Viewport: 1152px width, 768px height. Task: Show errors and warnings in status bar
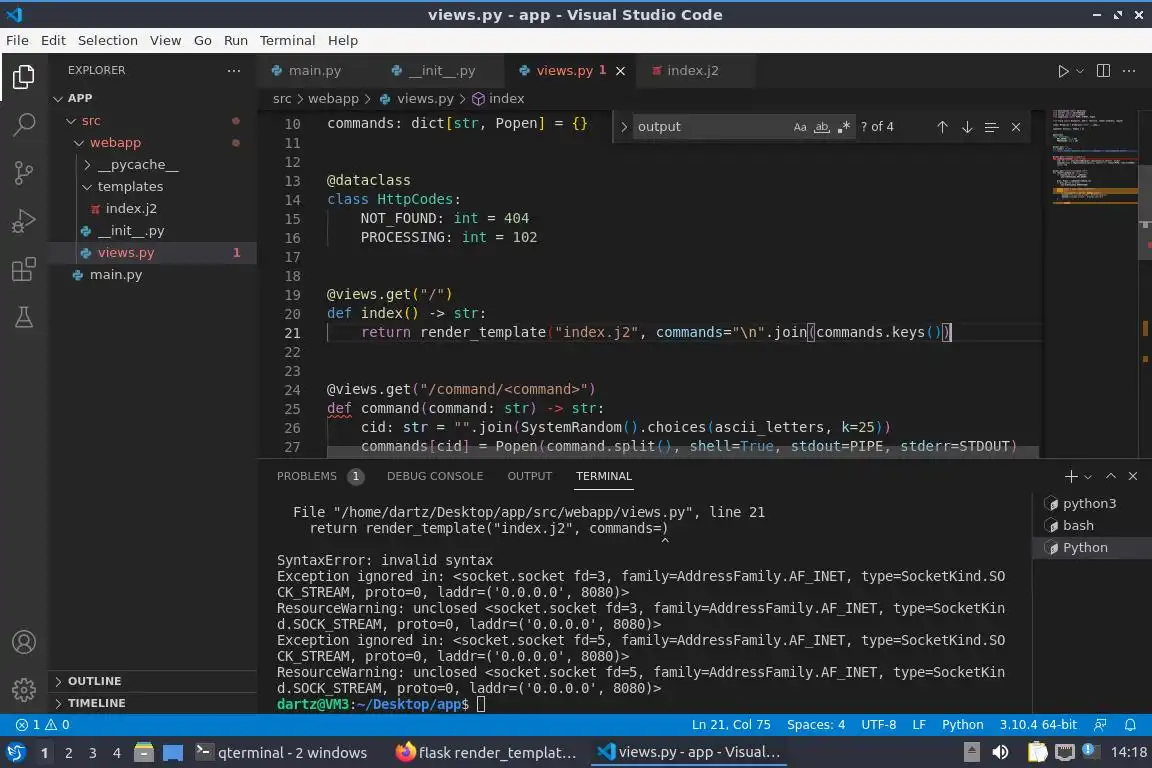point(43,725)
